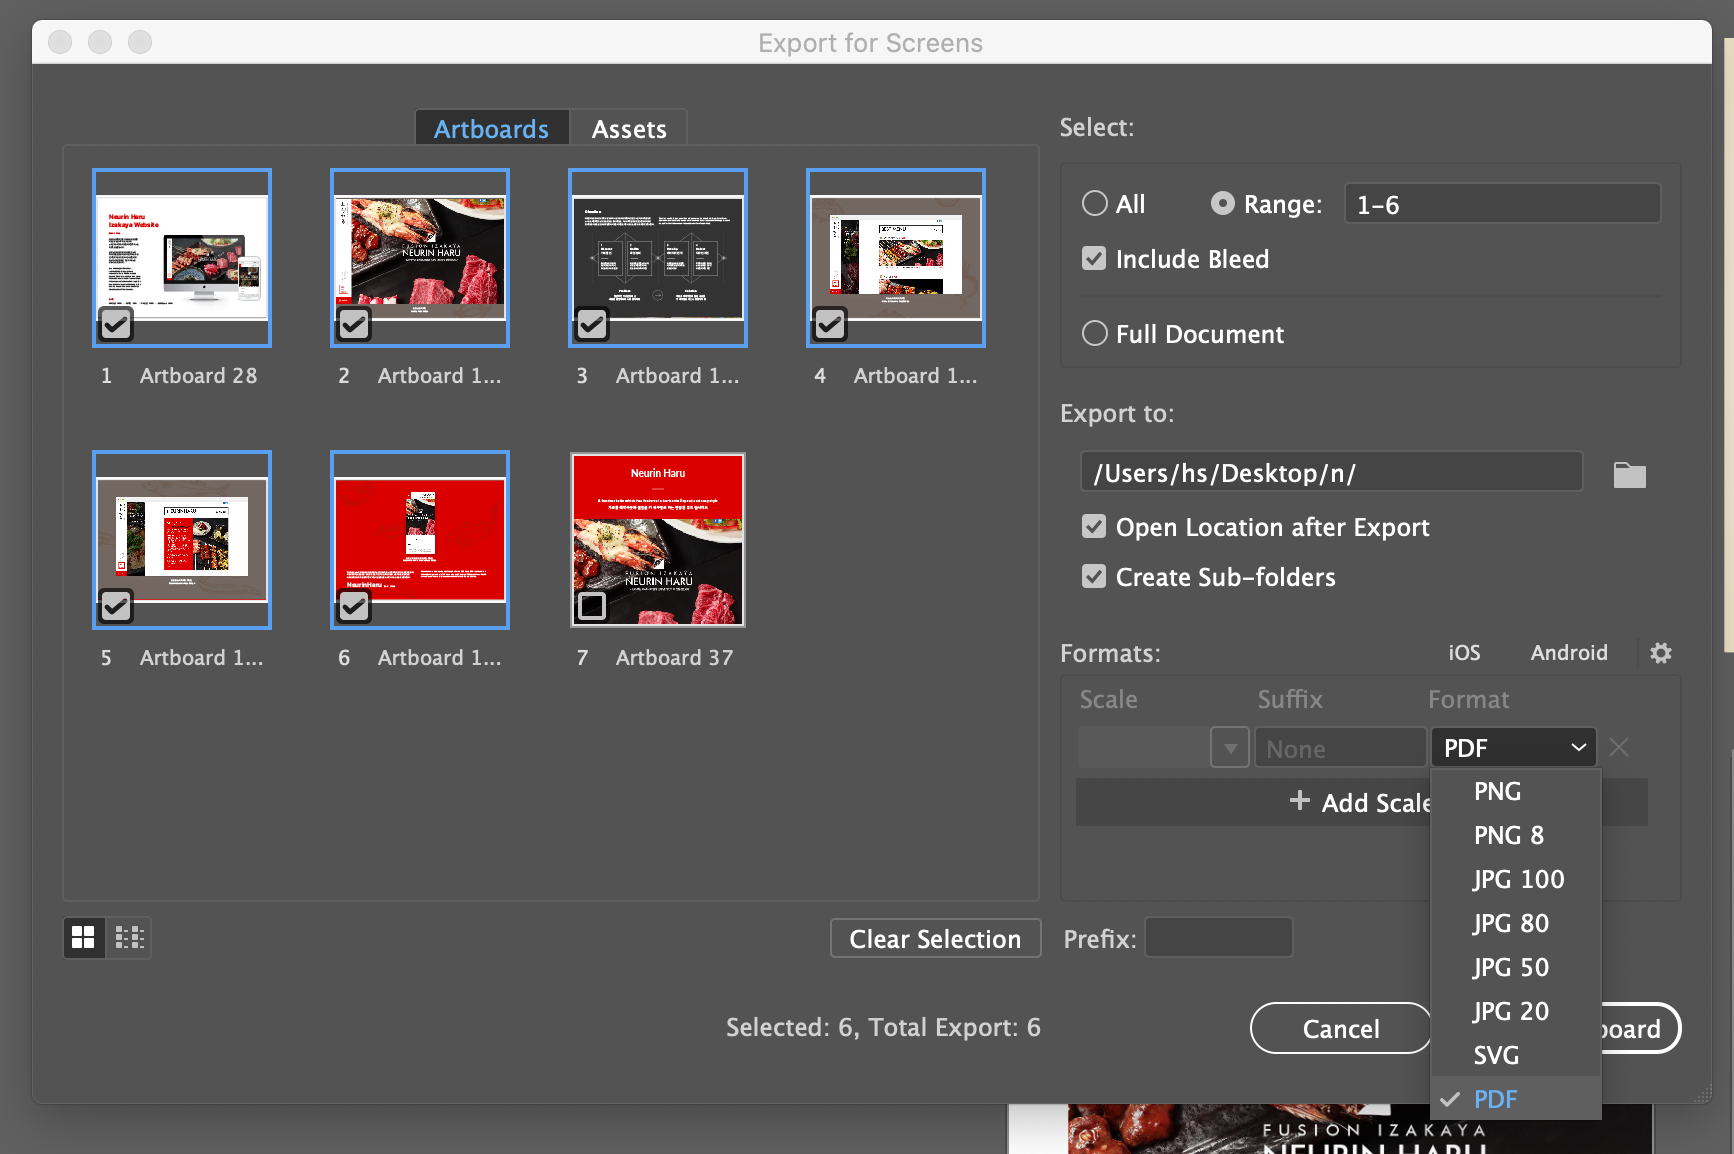The height and width of the screenshot is (1154, 1734).
Task: Select the All radio button
Action: click(x=1095, y=204)
